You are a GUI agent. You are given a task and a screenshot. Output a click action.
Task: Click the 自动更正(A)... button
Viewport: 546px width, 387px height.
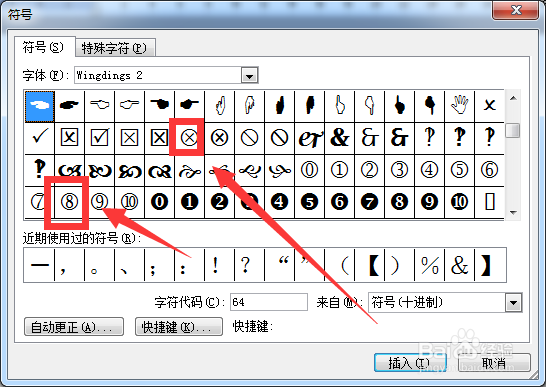74,327
